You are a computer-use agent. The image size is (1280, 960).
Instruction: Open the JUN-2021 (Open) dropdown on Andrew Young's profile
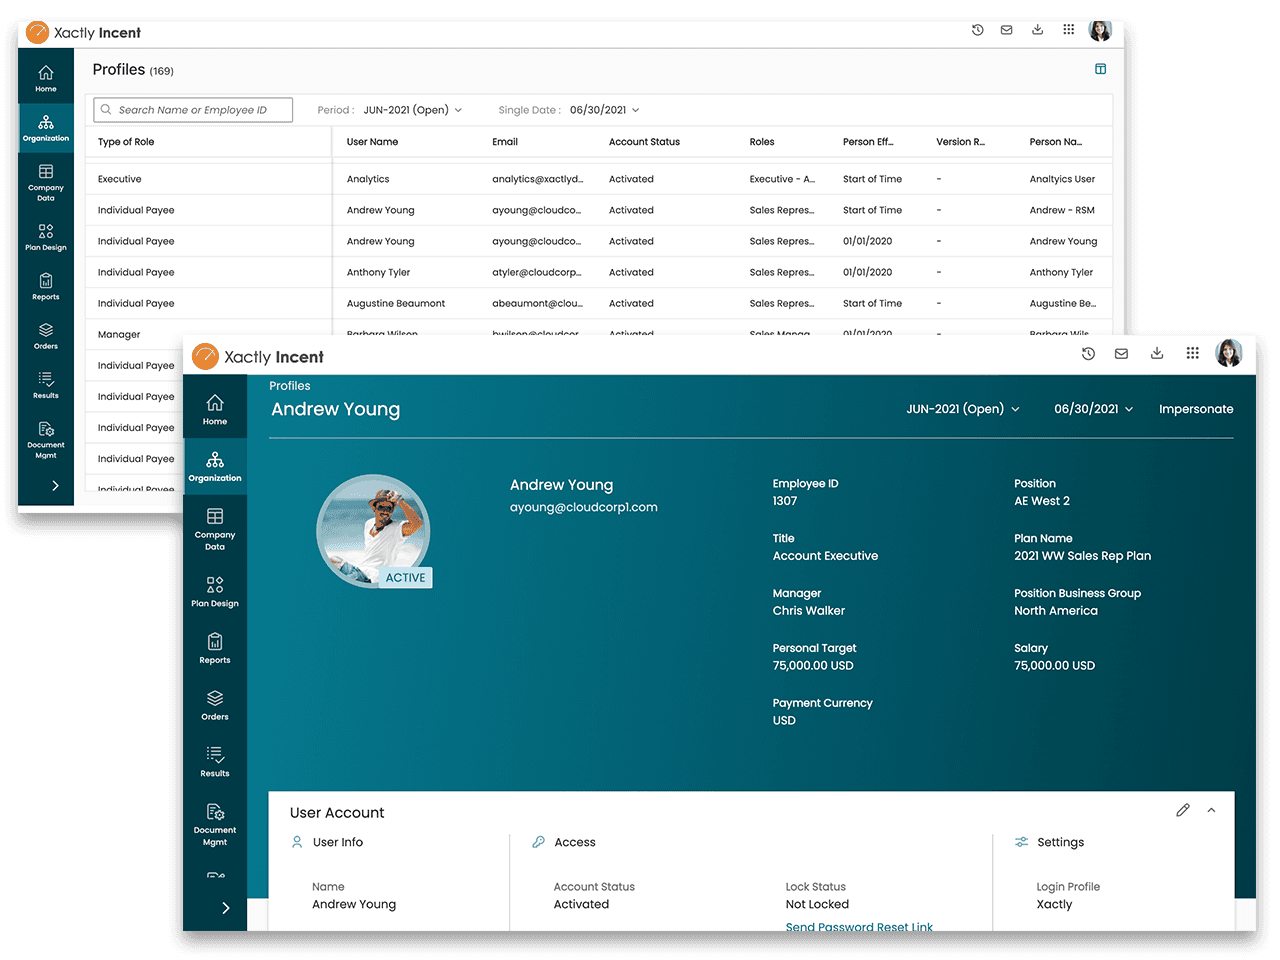(x=963, y=409)
